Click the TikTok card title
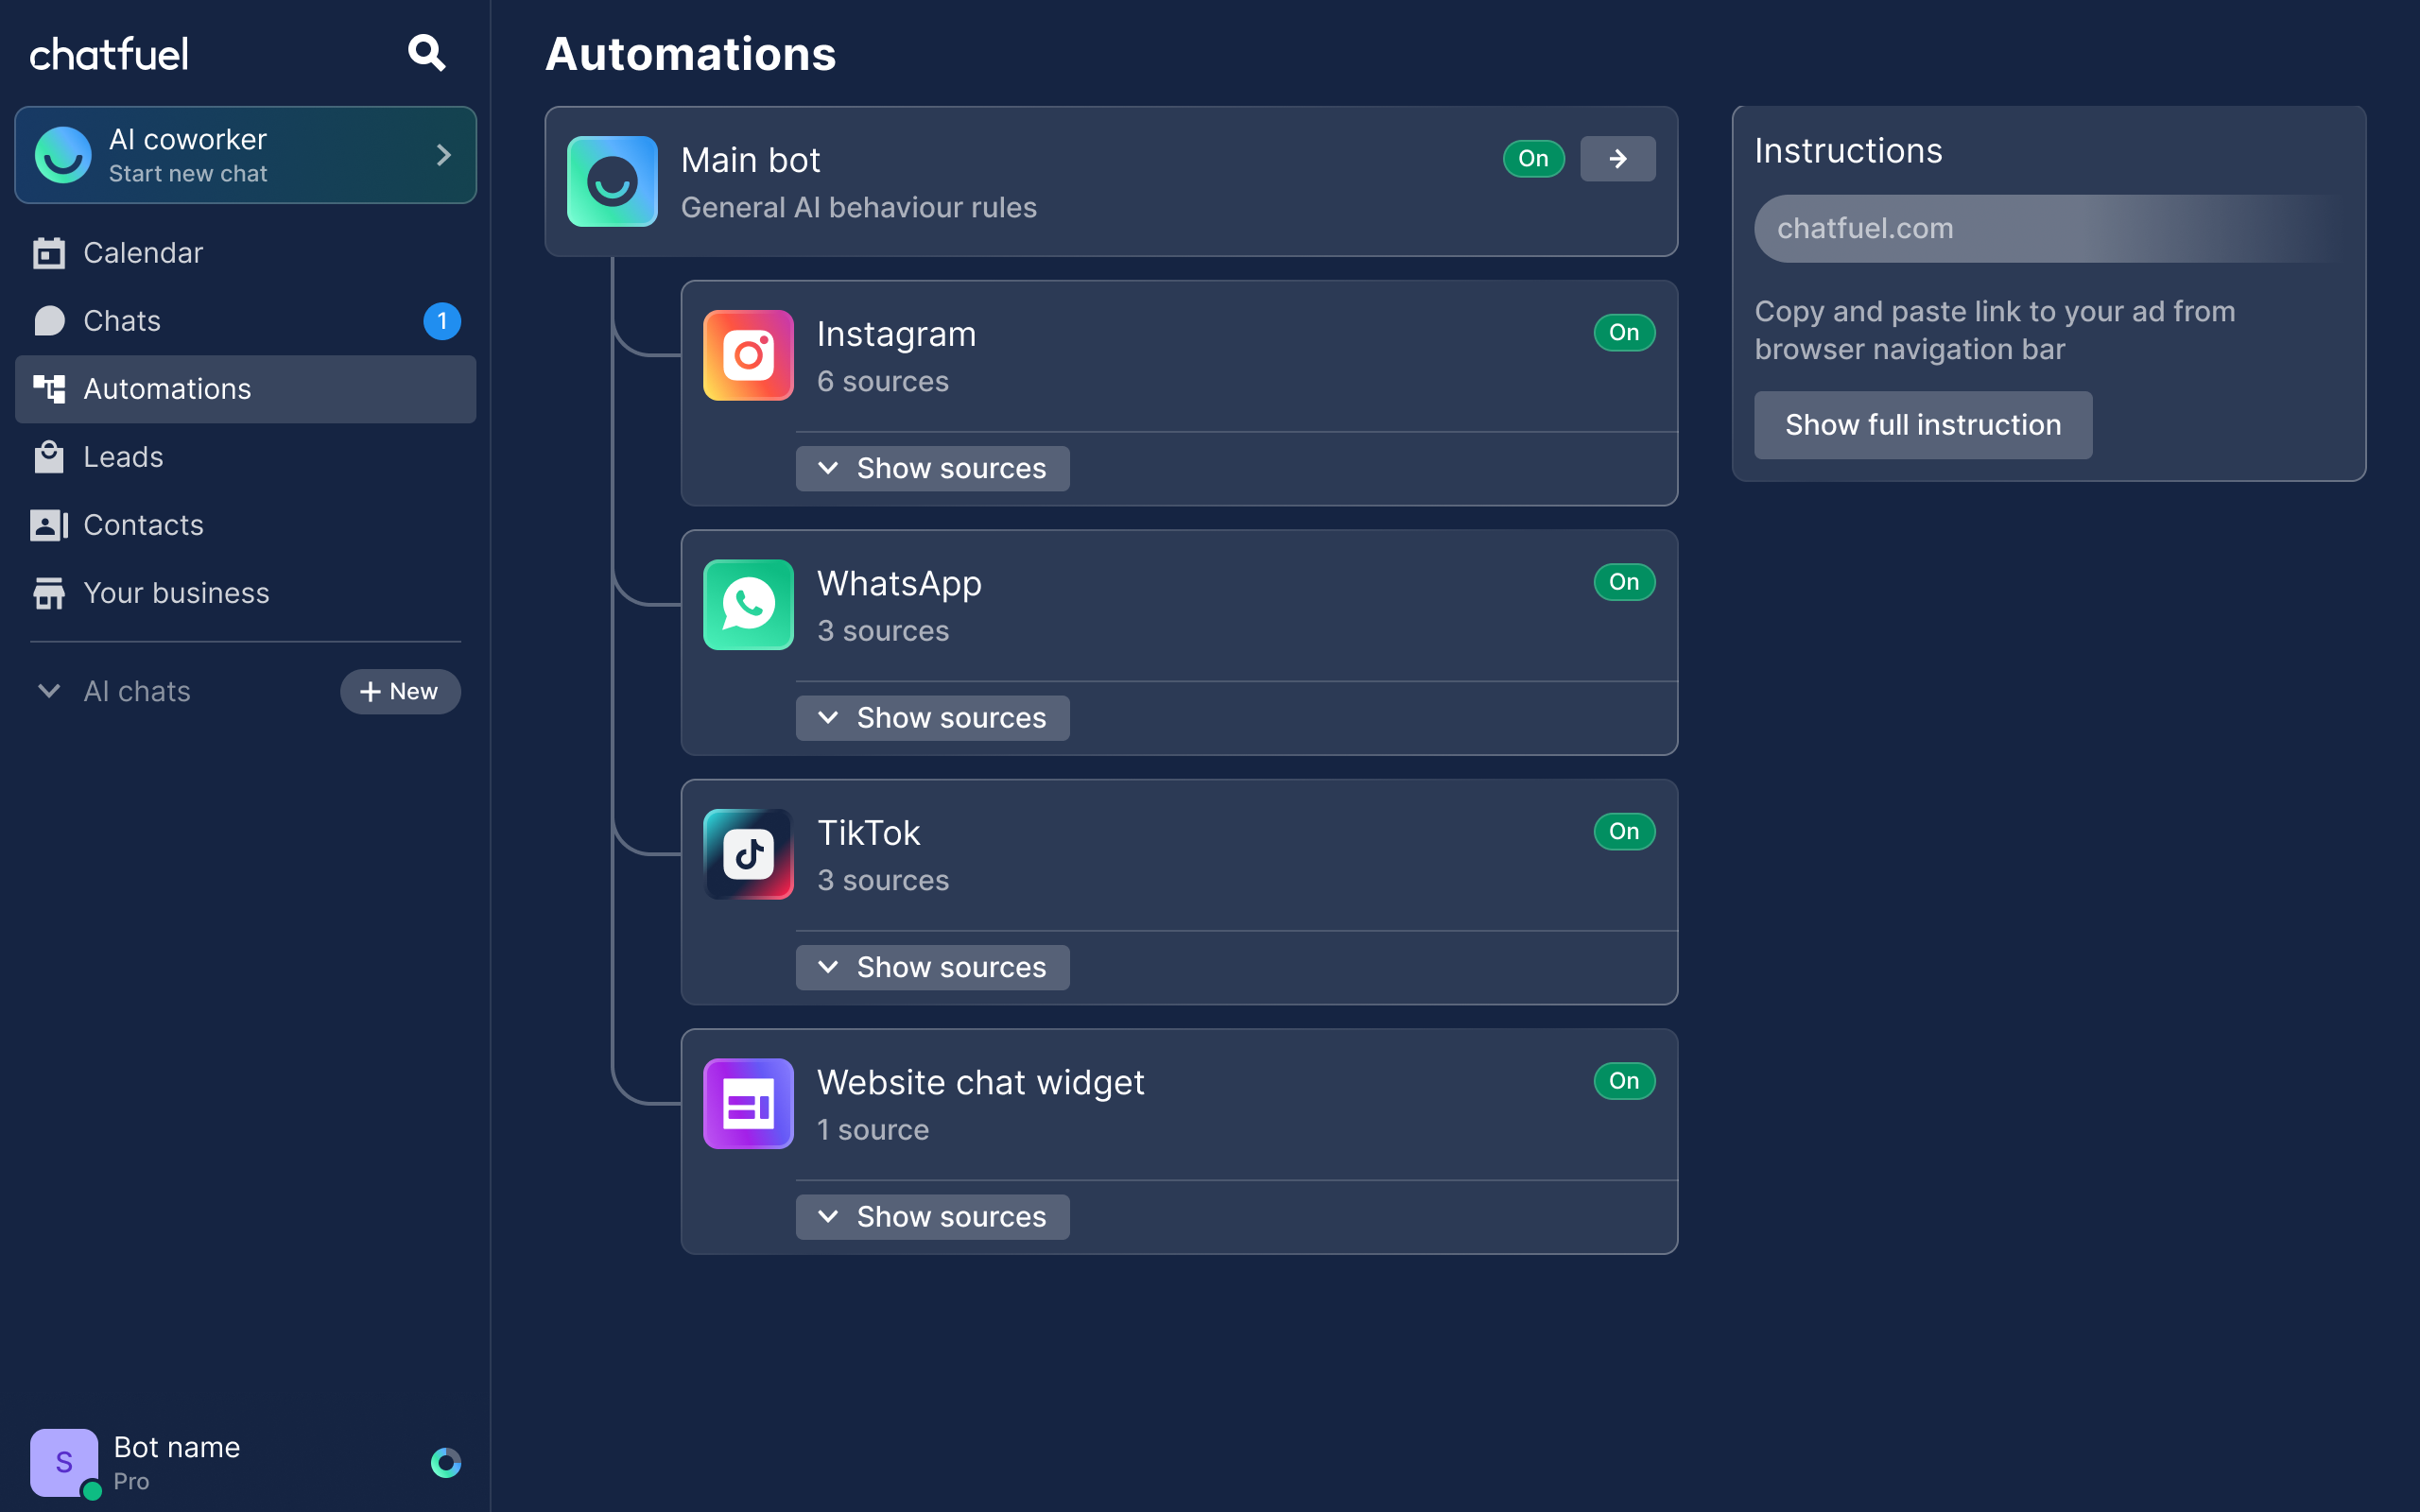The height and width of the screenshot is (1512, 2420). click(868, 833)
